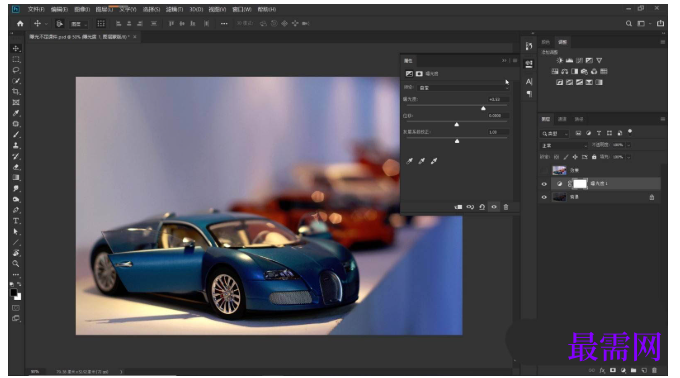
Task: Toggle pixel layer filter in Layers
Action: (x=578, y=133)
